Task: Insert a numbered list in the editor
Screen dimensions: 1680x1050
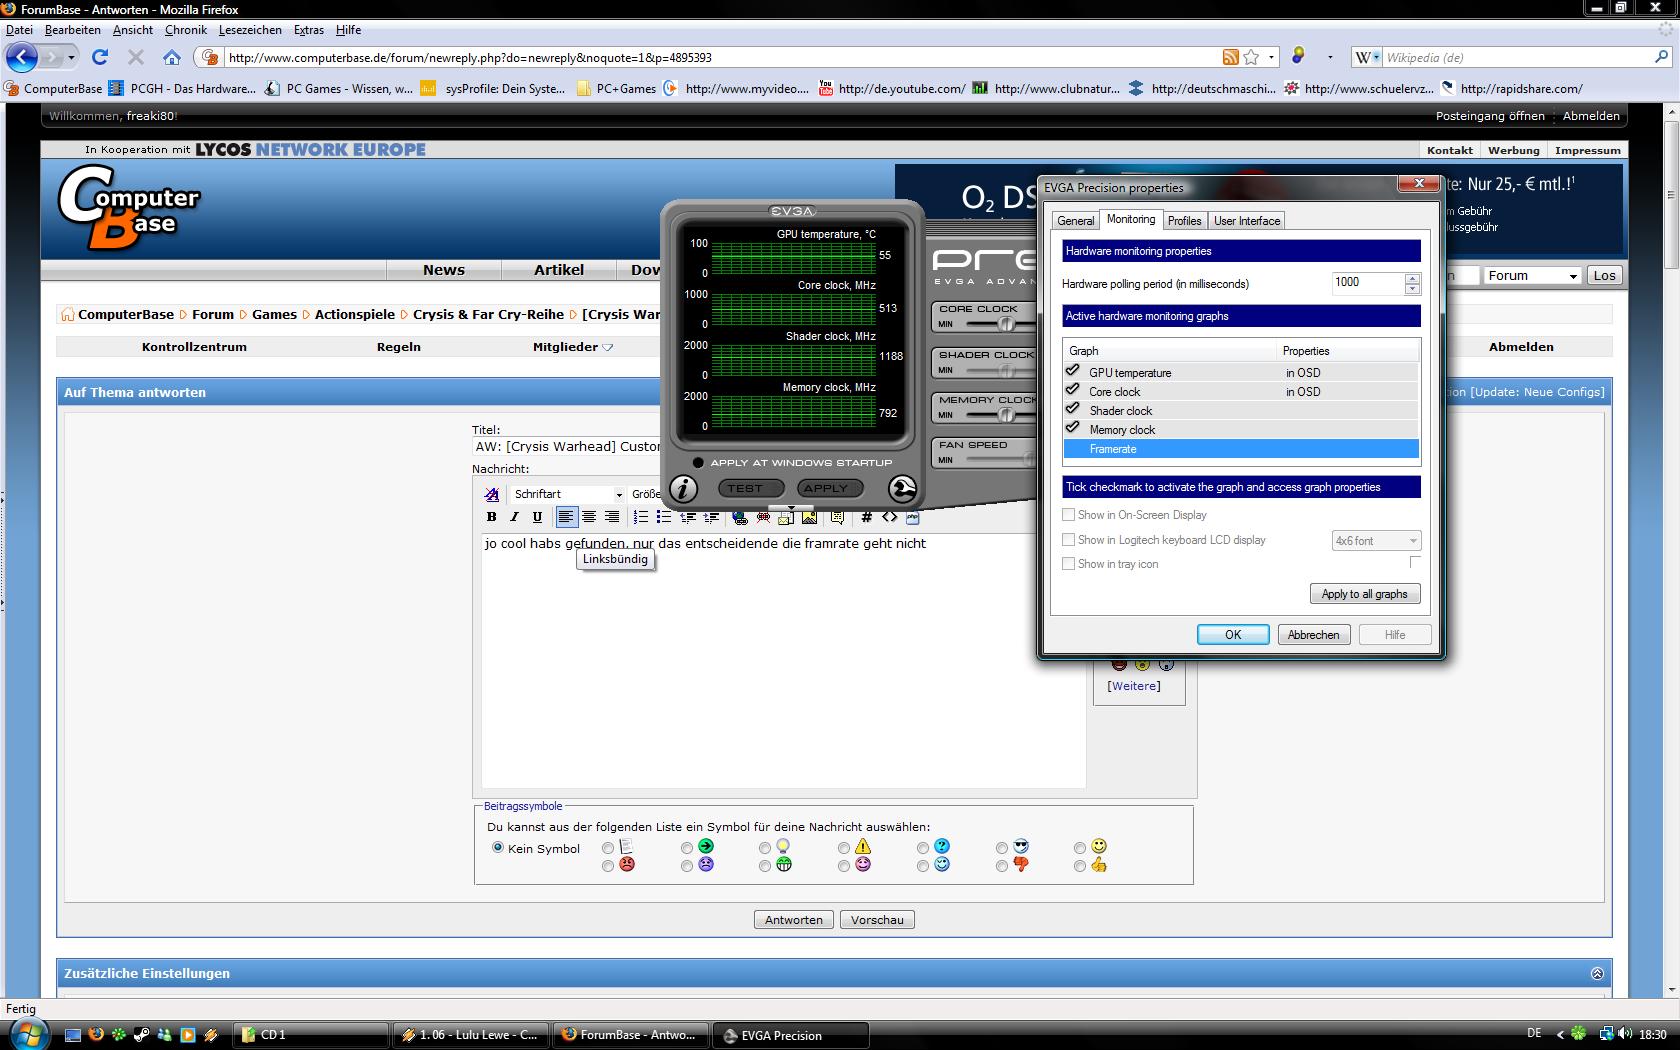Action: tap(641, 517)
